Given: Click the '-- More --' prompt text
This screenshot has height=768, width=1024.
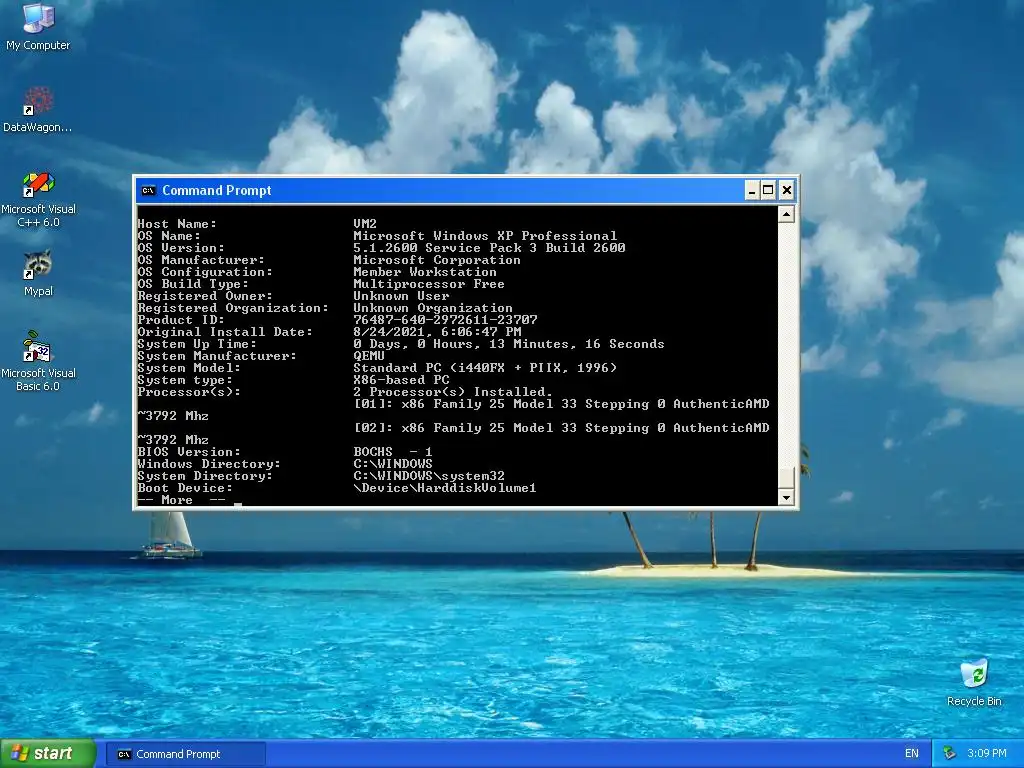Looking at the screenshot, I should (181, 500).
